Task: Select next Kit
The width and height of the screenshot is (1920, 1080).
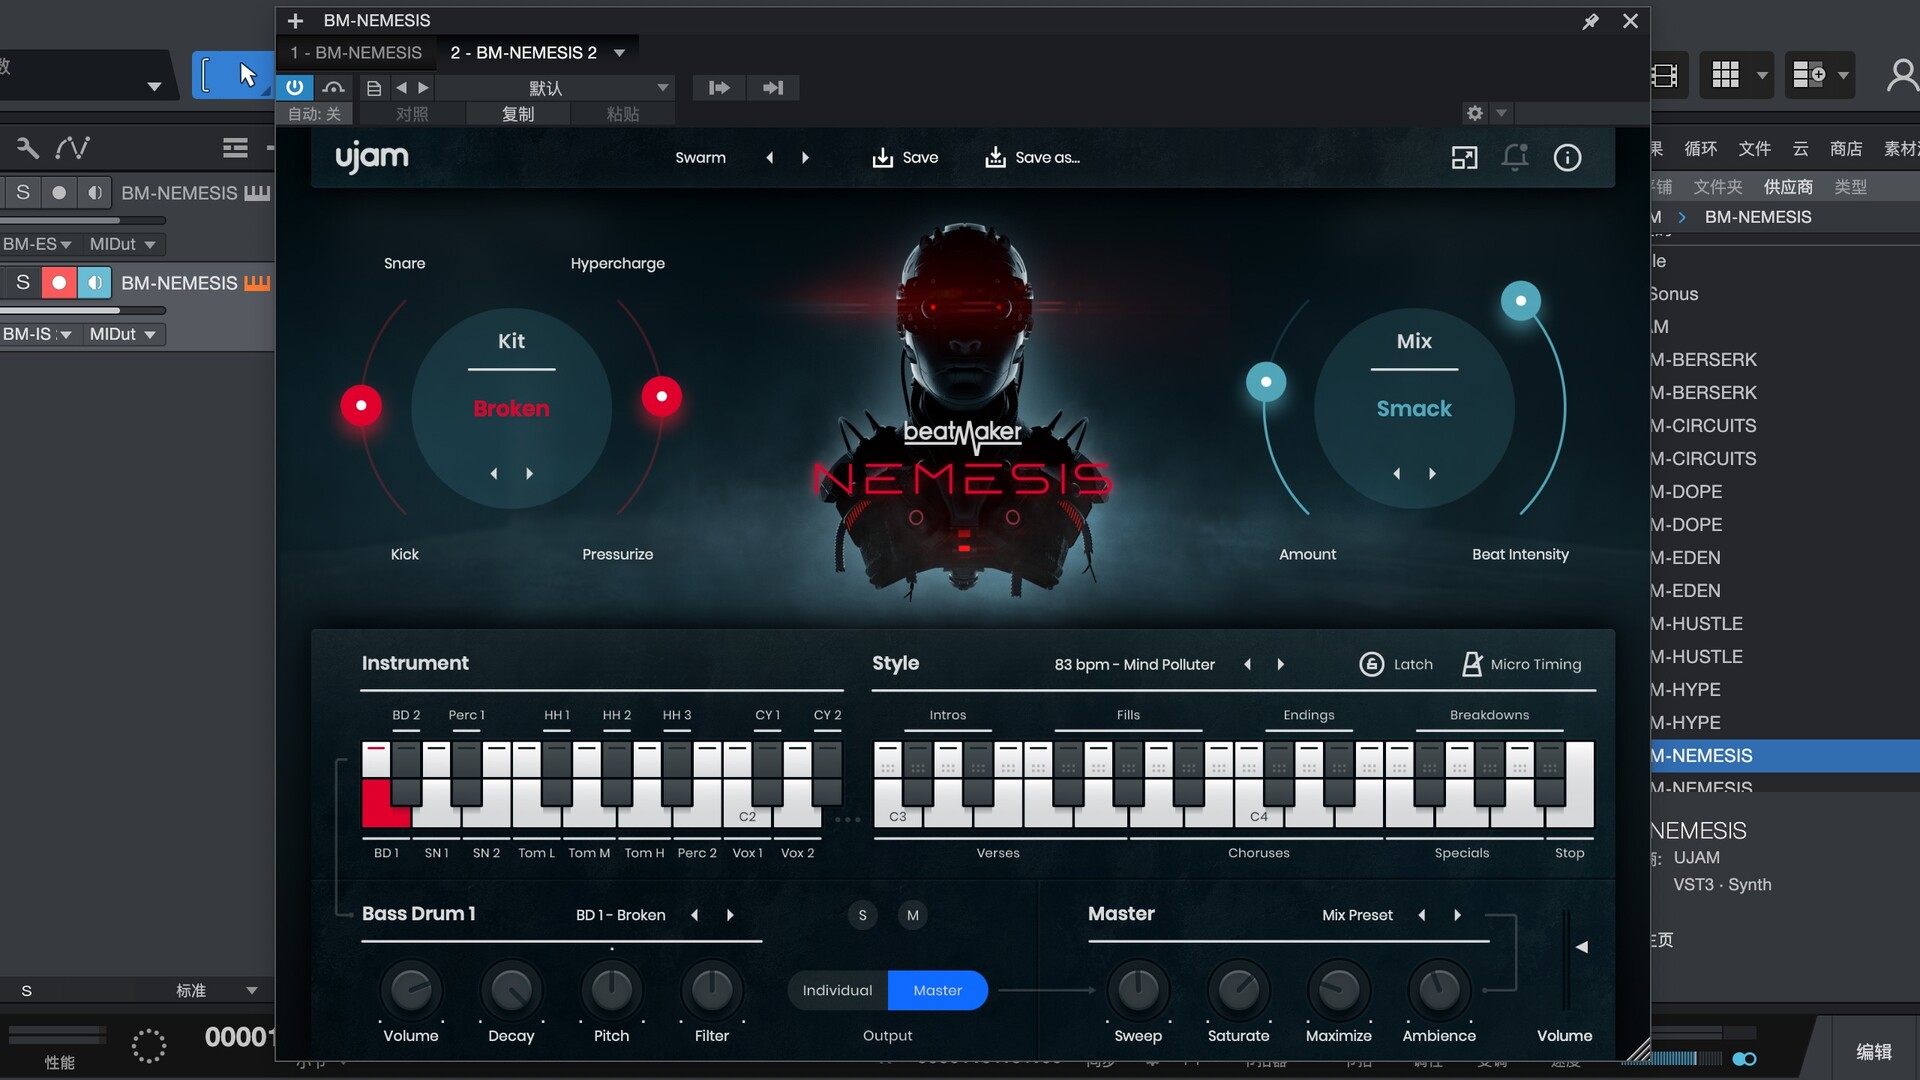Action: point(530,473)
